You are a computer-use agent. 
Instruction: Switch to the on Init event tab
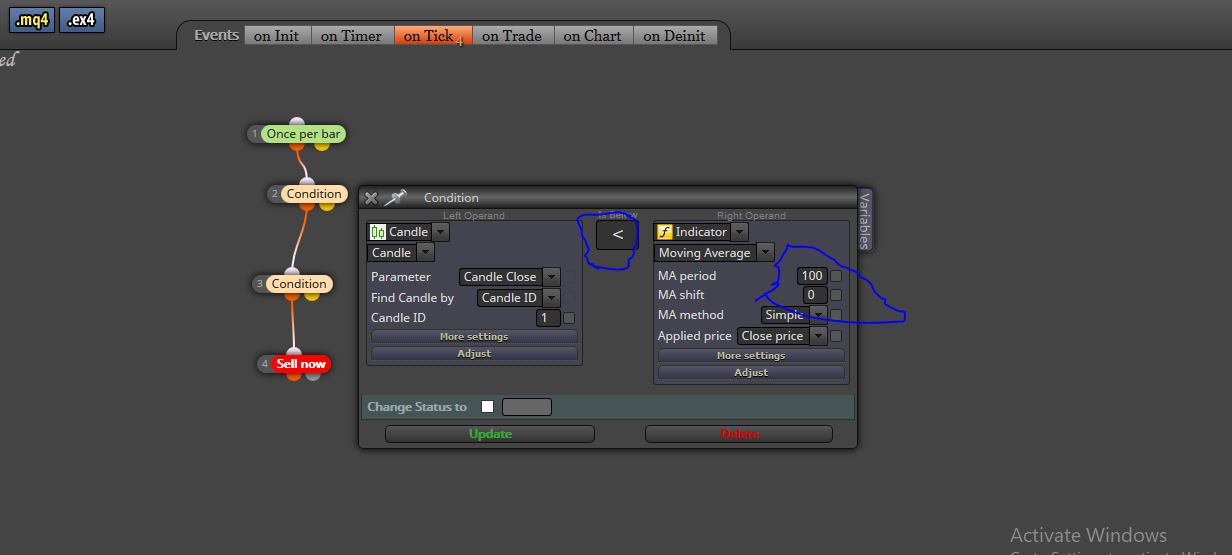(x=276, y=36)
